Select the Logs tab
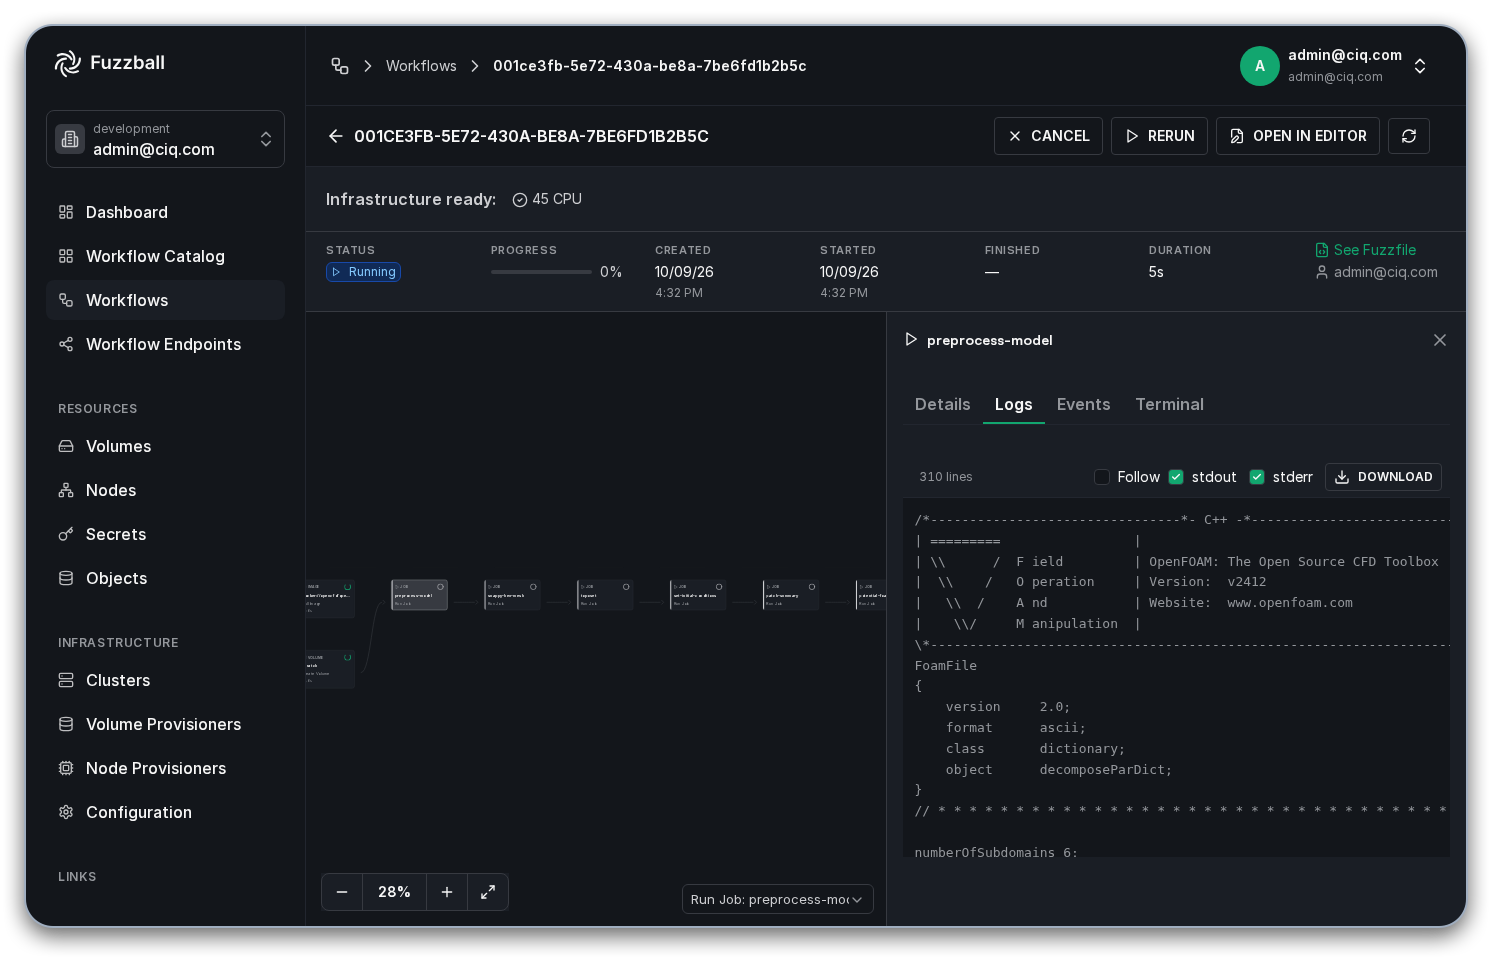The image size is (1492, 960). tap(1013, 404)
